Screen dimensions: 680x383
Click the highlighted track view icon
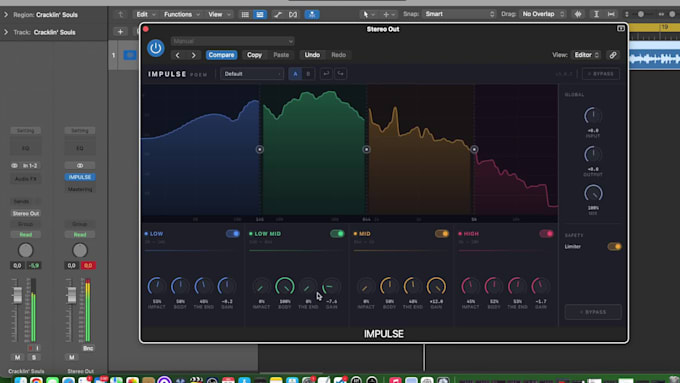point(260,14)
